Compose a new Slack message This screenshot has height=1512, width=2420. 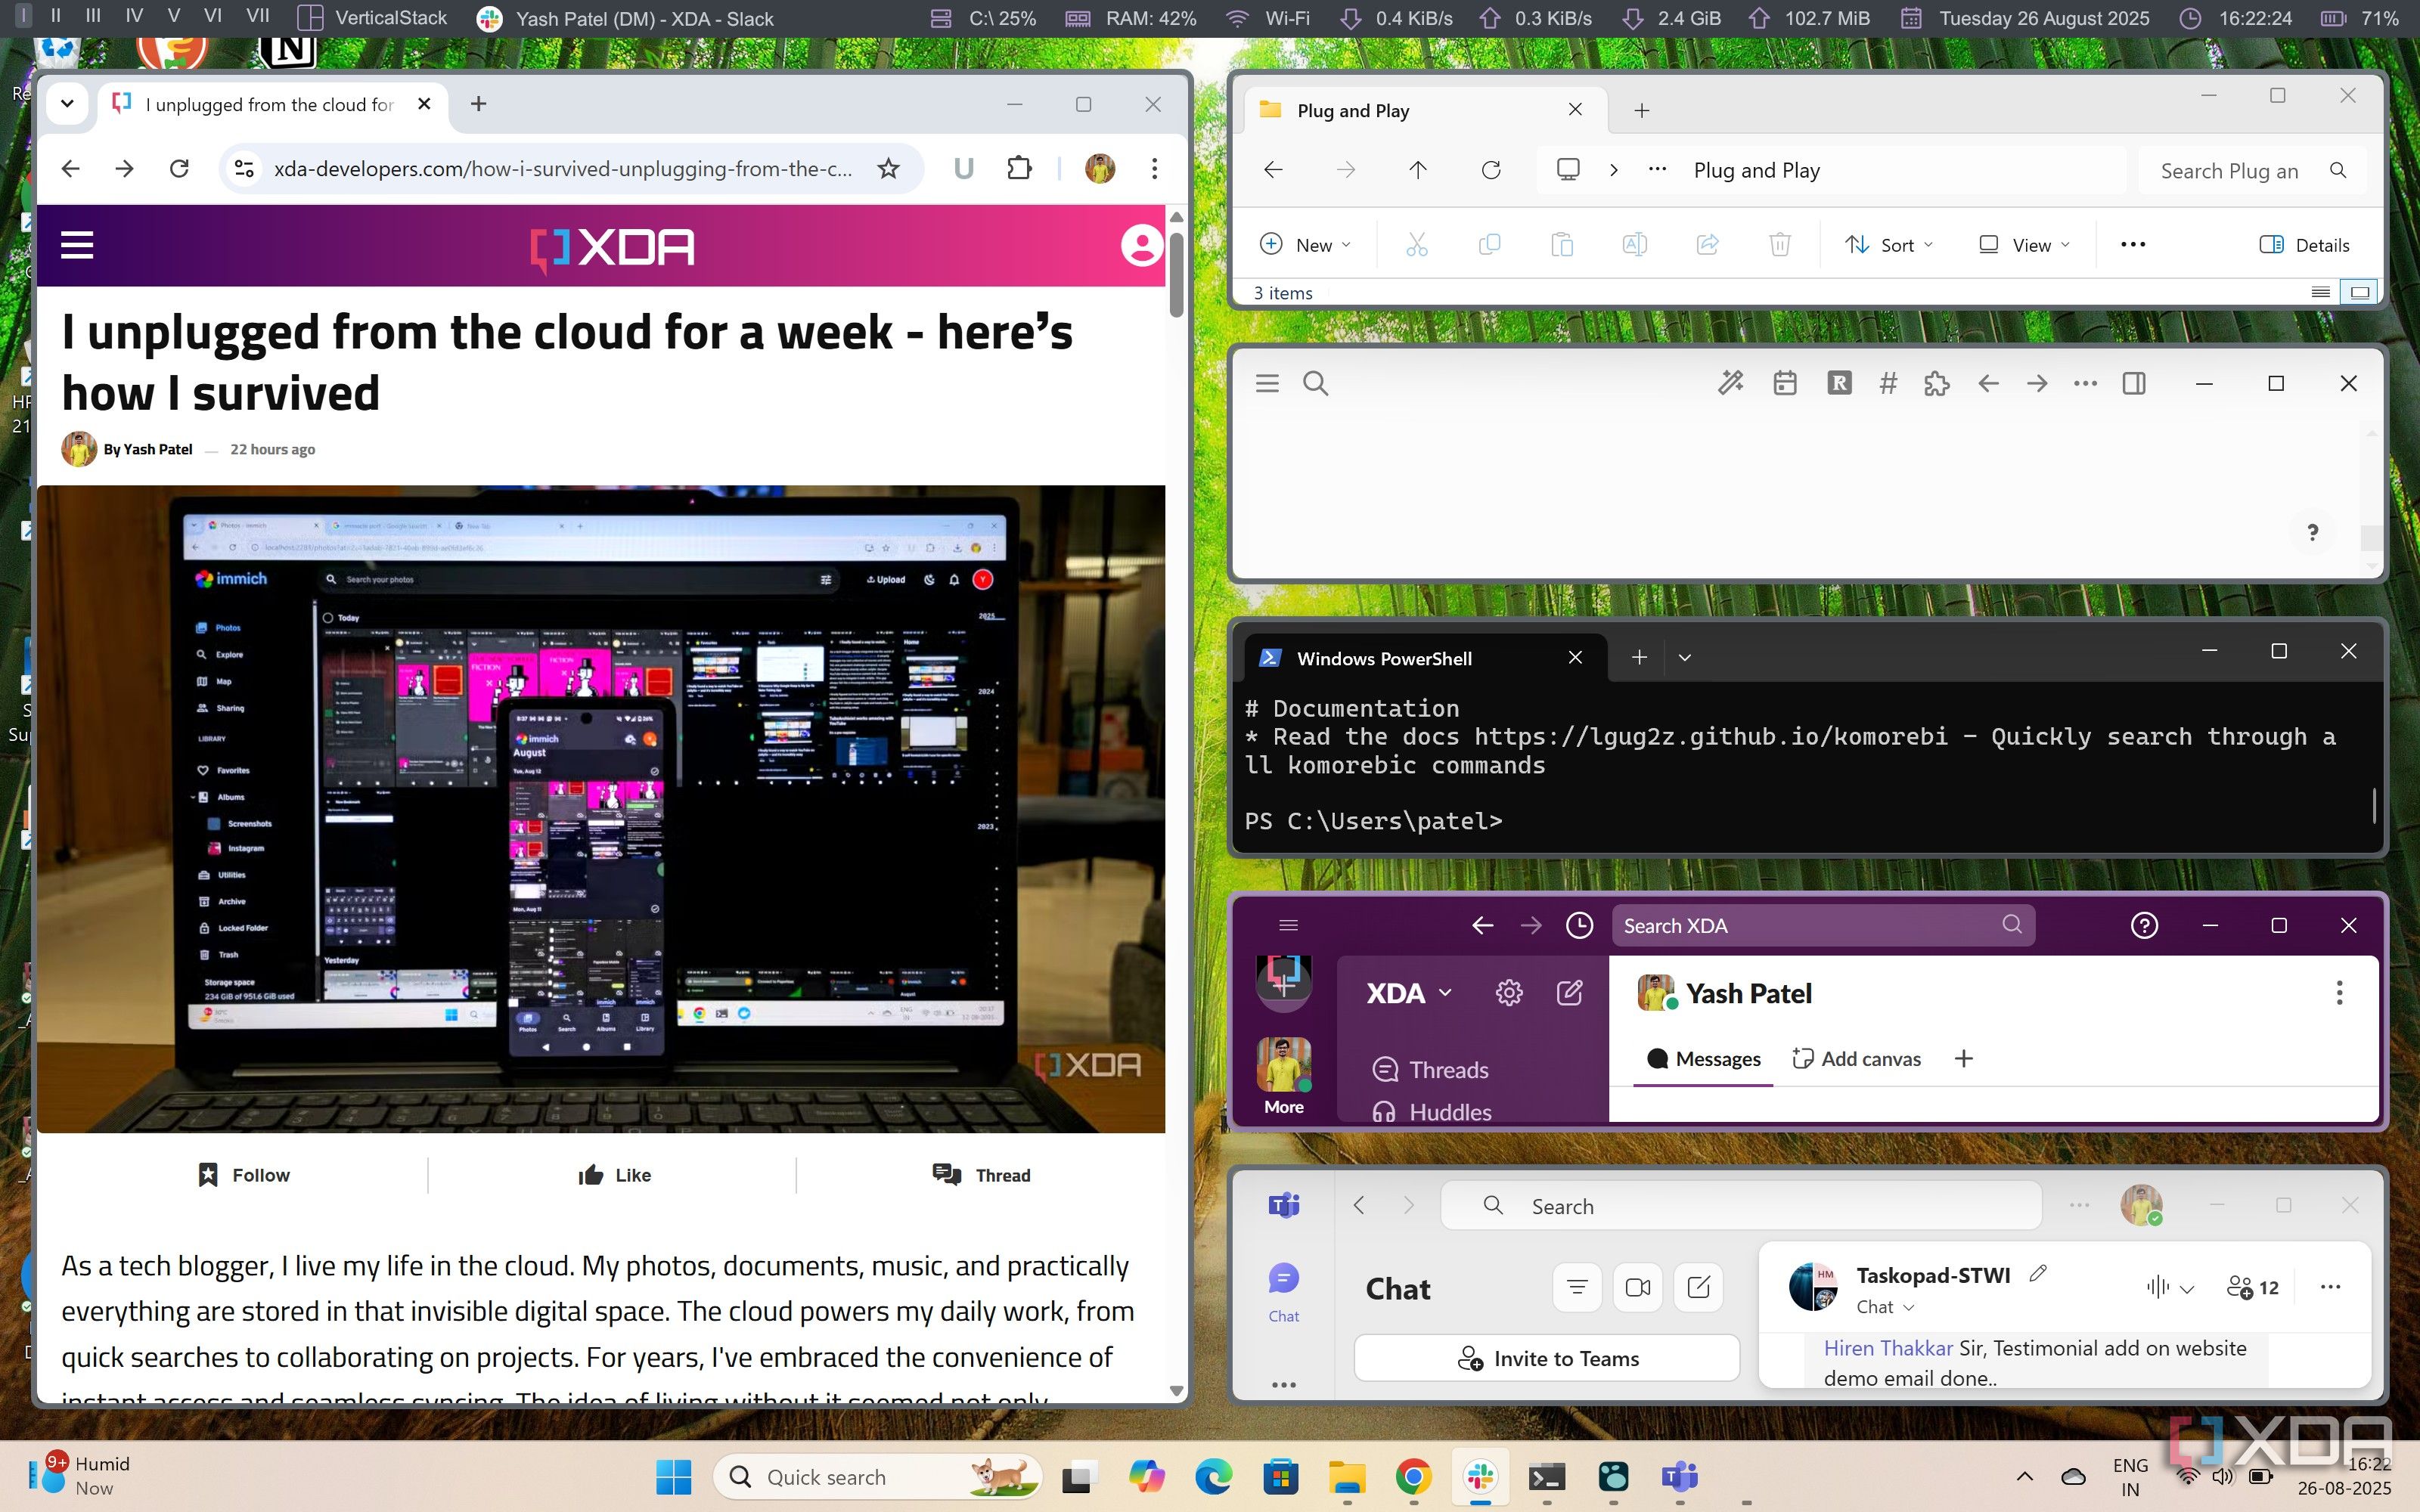click(1569, 993)
